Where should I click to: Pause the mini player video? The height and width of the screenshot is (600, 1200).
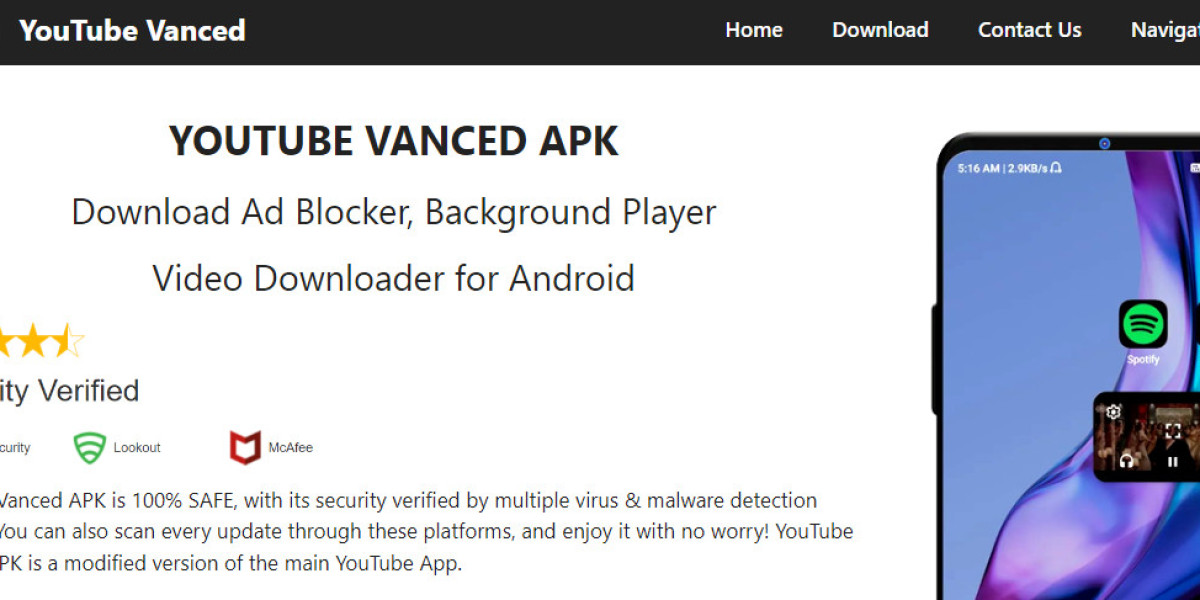[x=1172, y=461]
